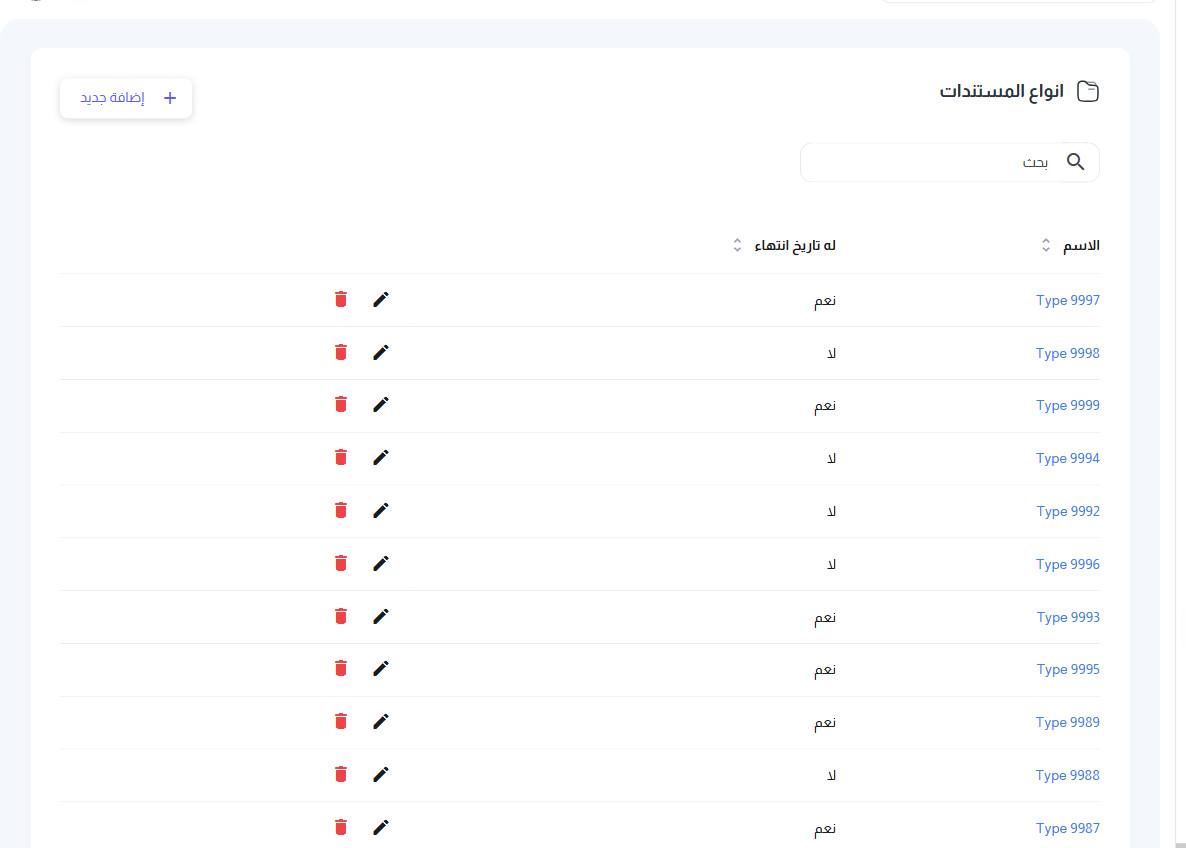
Task: Remove Type 9999 using trash icon
Action: [x=341, y=405]
